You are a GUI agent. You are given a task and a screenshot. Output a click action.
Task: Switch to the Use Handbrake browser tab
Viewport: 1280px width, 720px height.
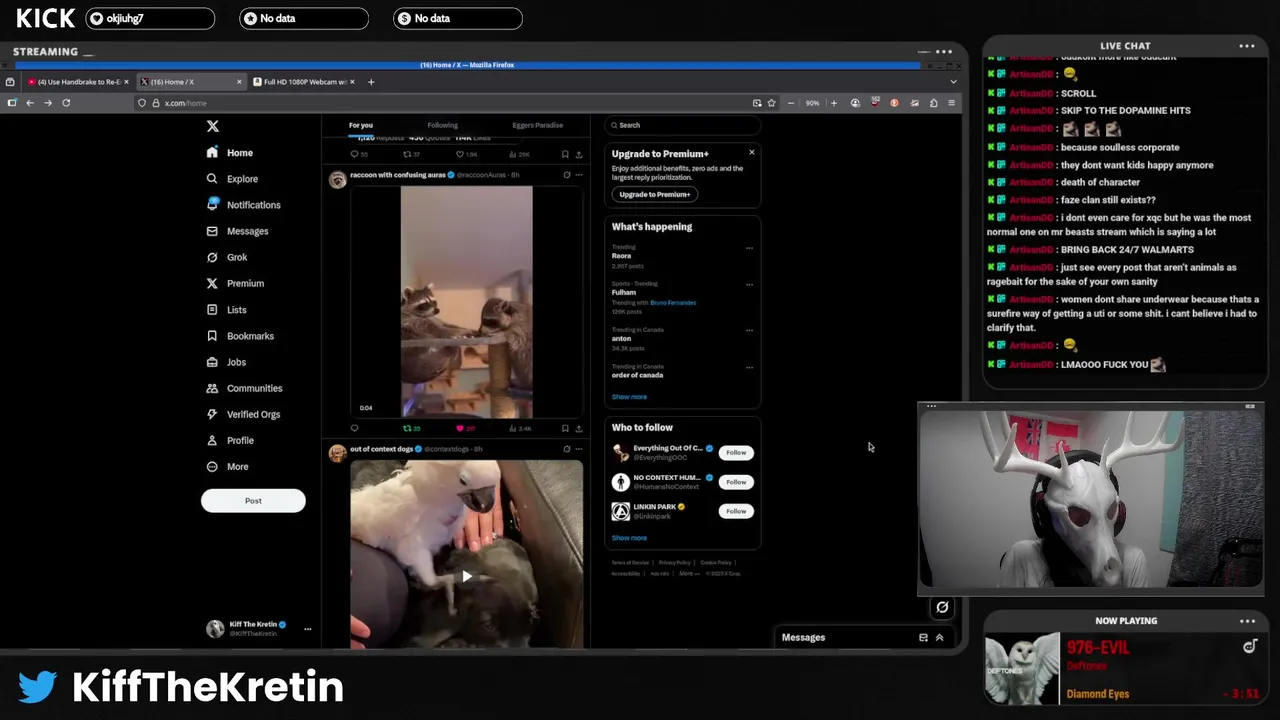(x=78, y=82)
